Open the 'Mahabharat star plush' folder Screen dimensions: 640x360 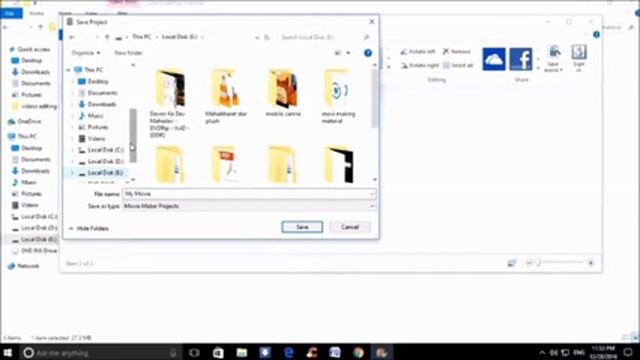point(226,96)
